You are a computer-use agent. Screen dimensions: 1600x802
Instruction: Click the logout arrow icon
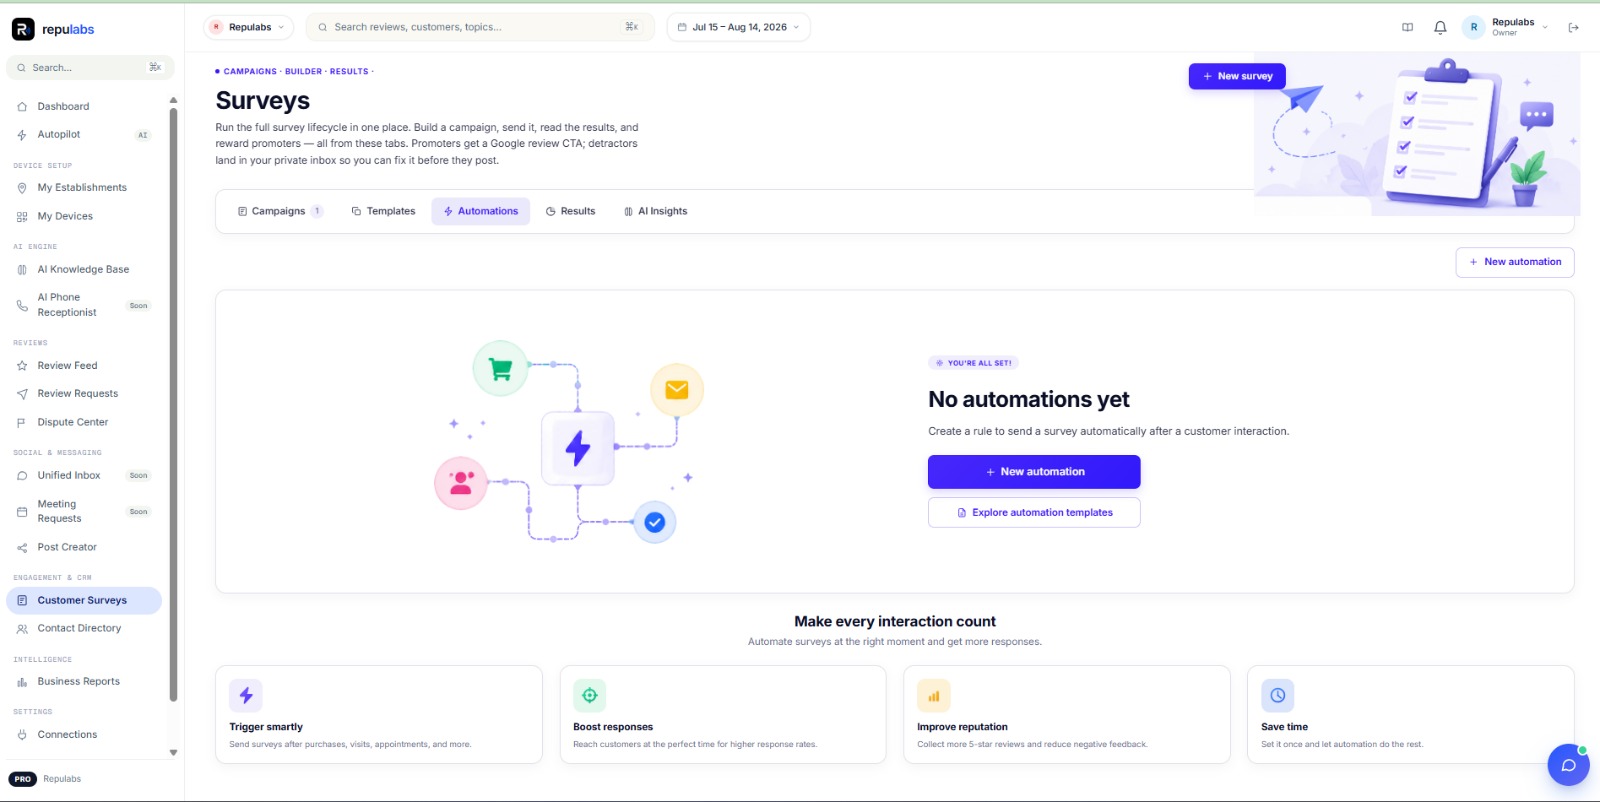click(x=1574, y=27)
